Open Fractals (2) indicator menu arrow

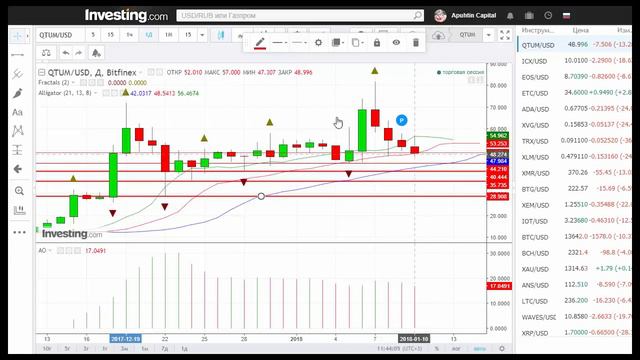73,82
